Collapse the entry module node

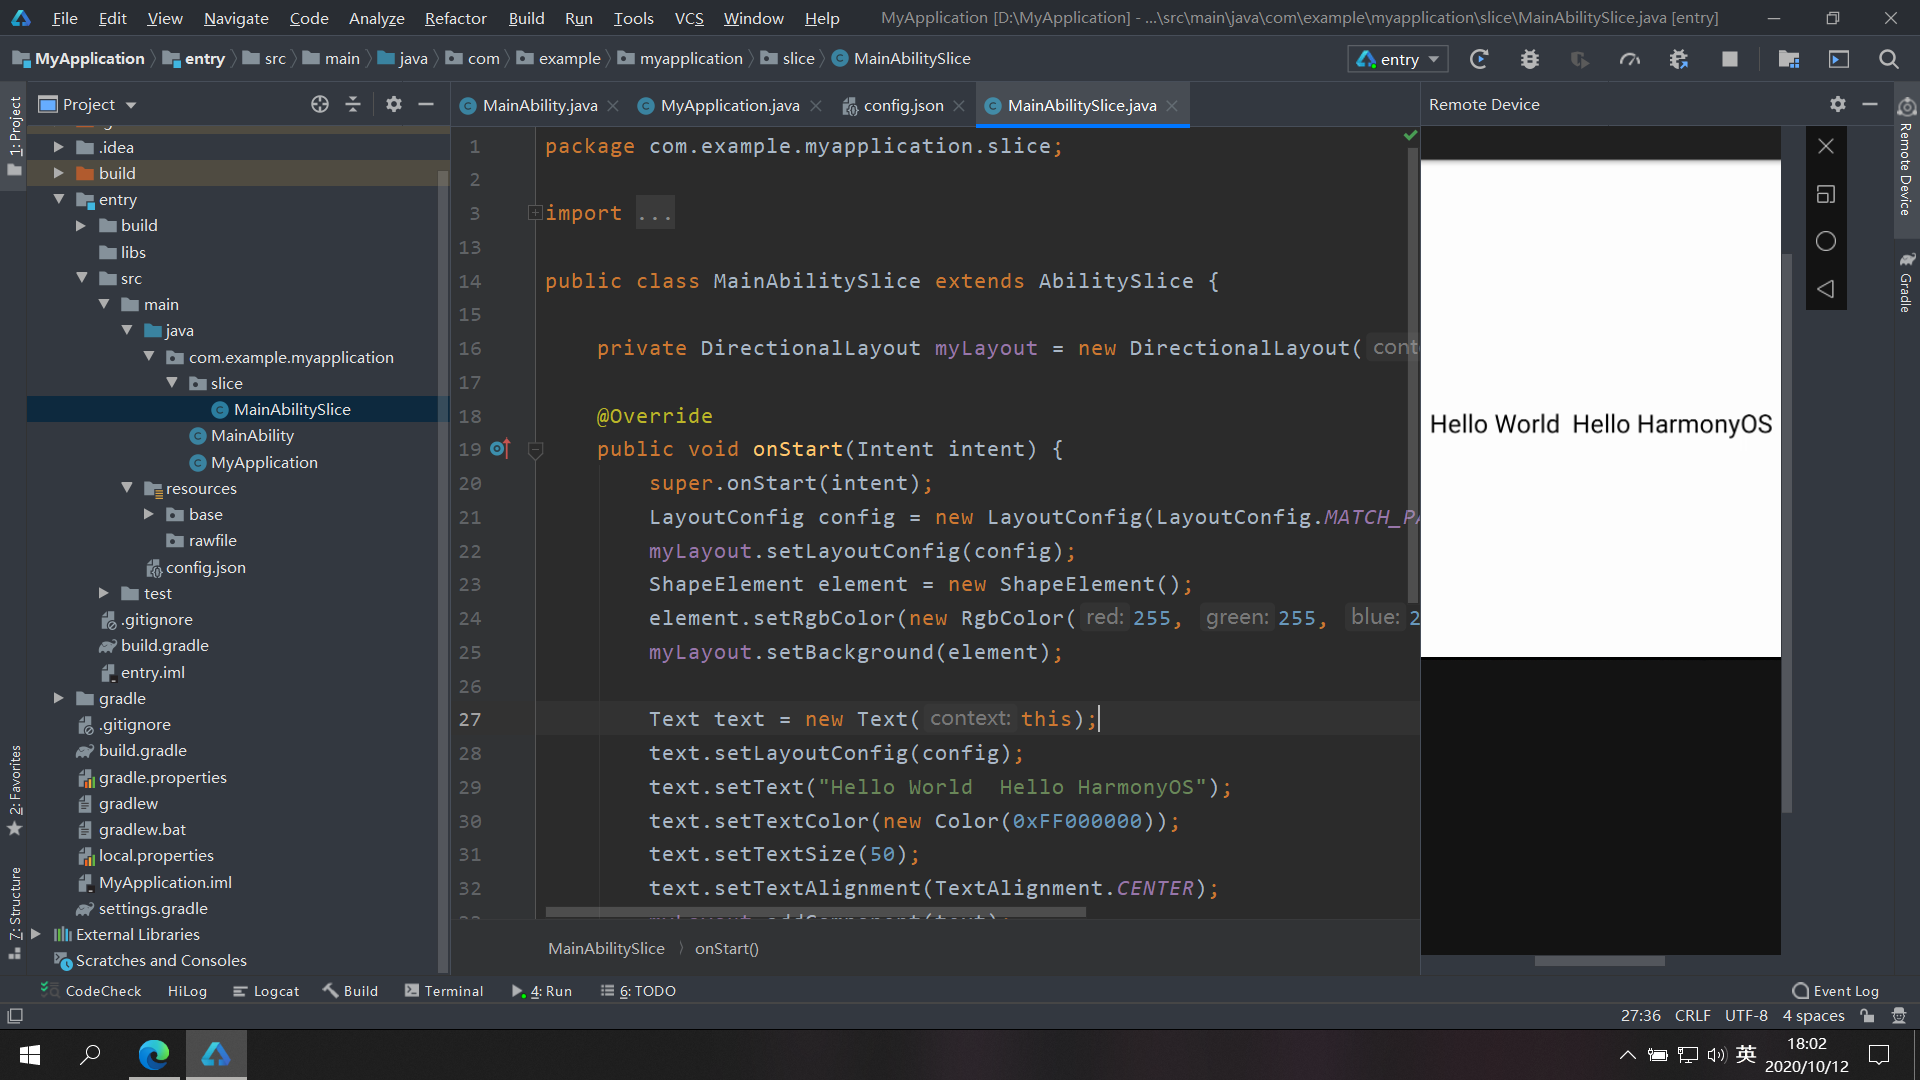point(59,199)
